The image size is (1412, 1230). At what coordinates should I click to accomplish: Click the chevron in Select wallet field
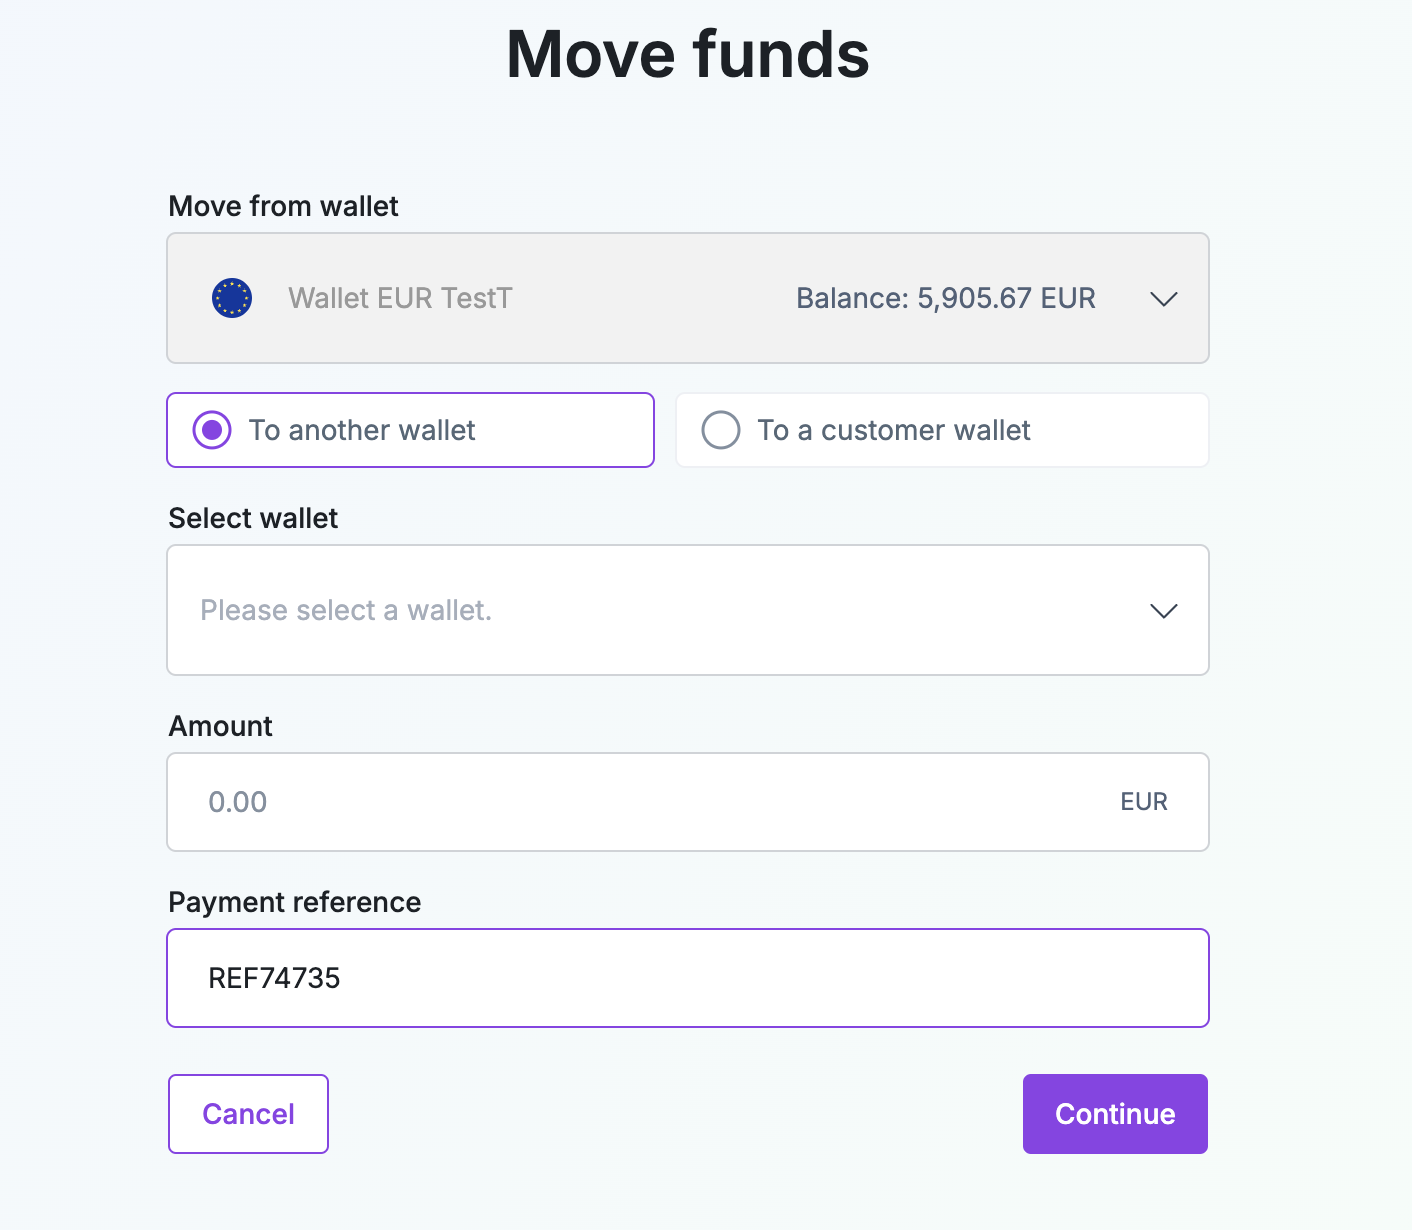[x=1163, y=611]
